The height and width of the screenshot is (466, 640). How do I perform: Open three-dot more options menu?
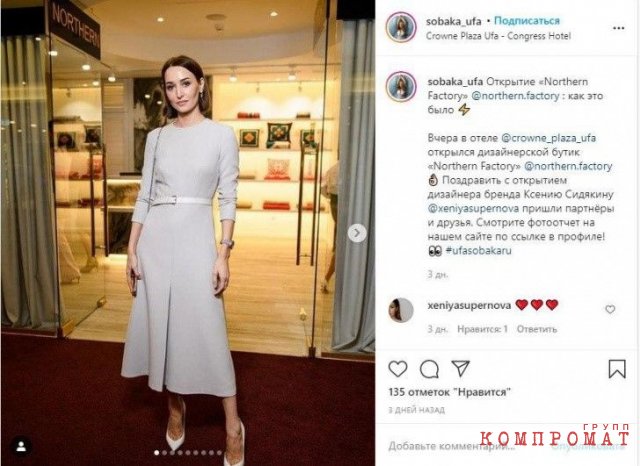pyautogui.click(x=618, y=28)
